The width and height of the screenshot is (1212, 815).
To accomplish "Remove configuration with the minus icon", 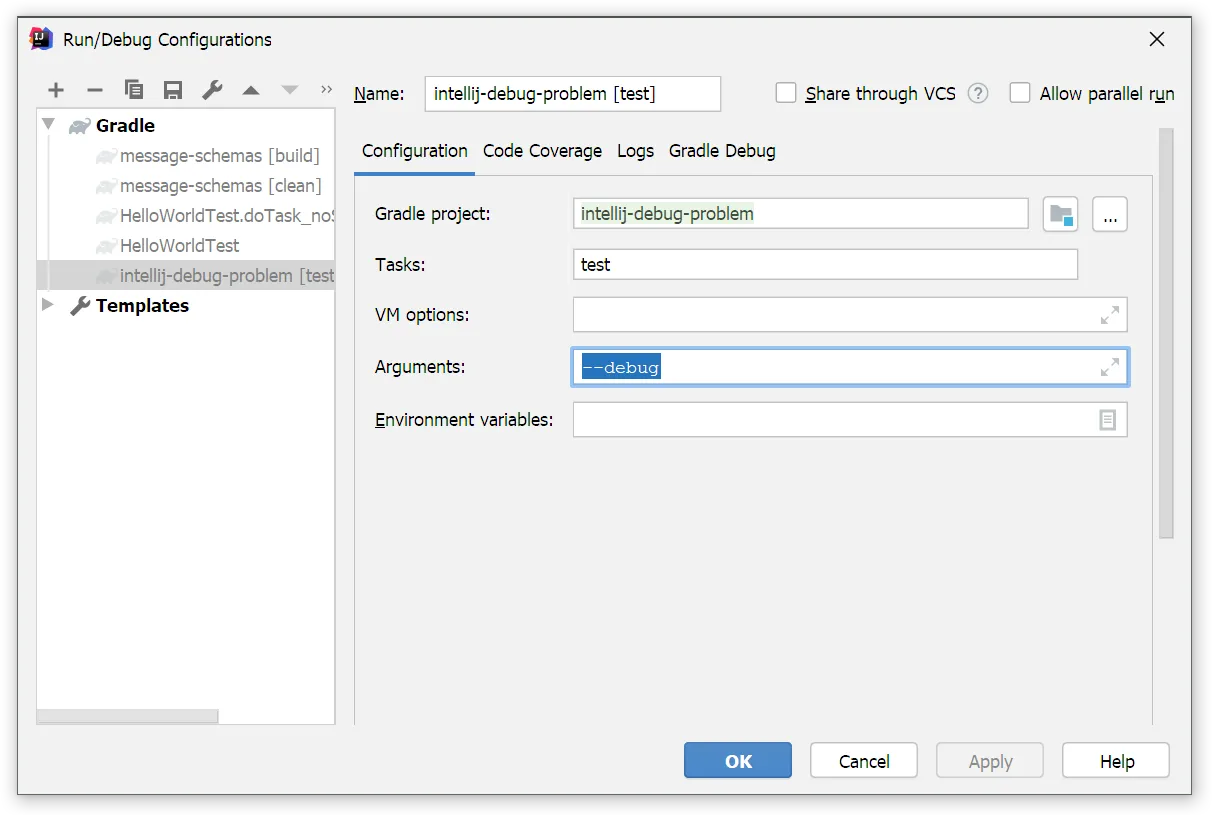I will pos(95,91).
